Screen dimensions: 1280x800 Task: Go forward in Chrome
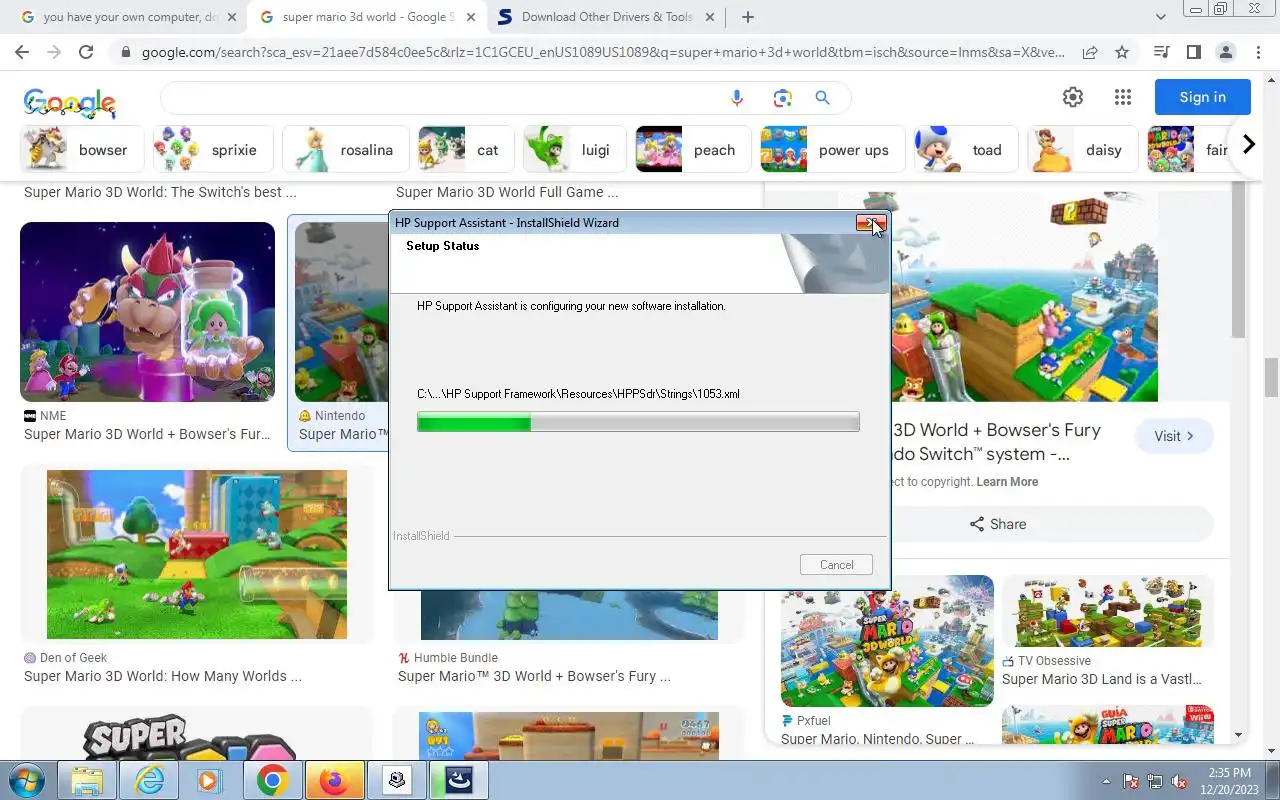tap(54, 52)
